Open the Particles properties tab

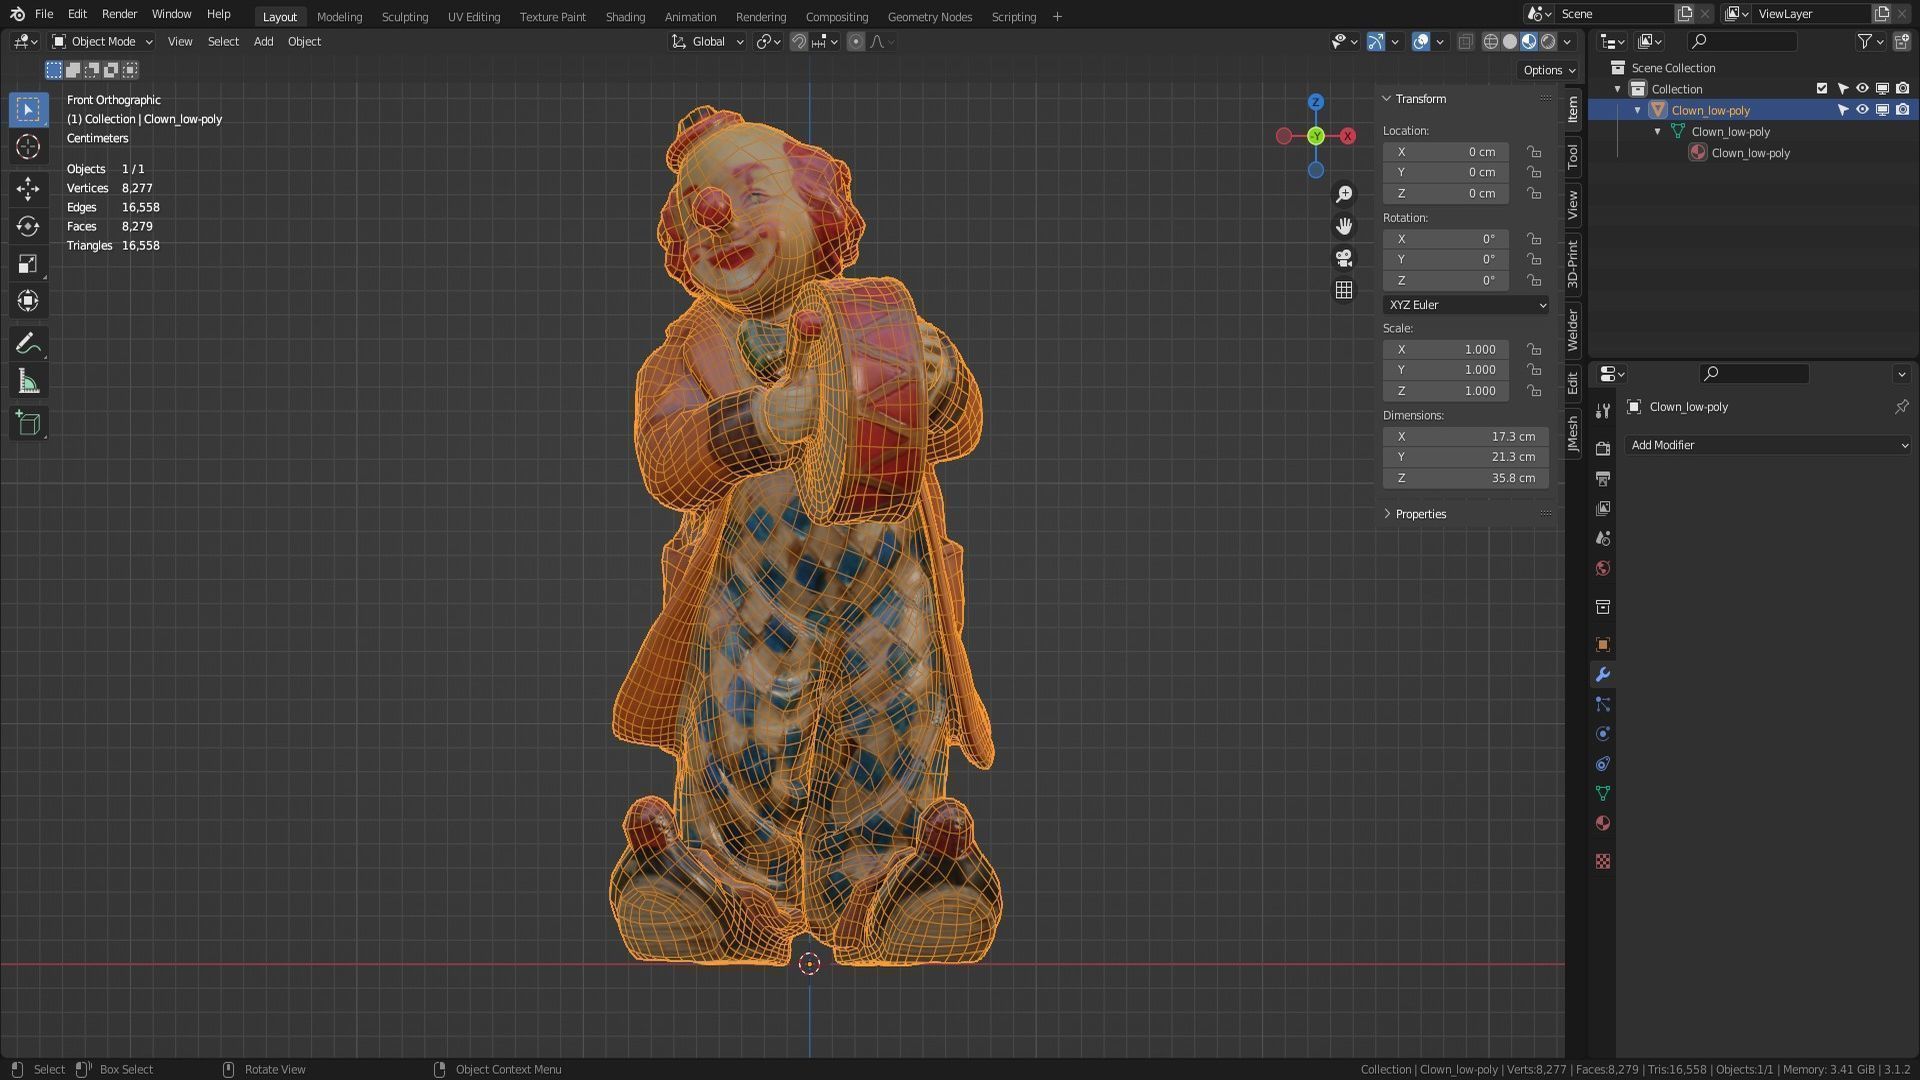1603,705
